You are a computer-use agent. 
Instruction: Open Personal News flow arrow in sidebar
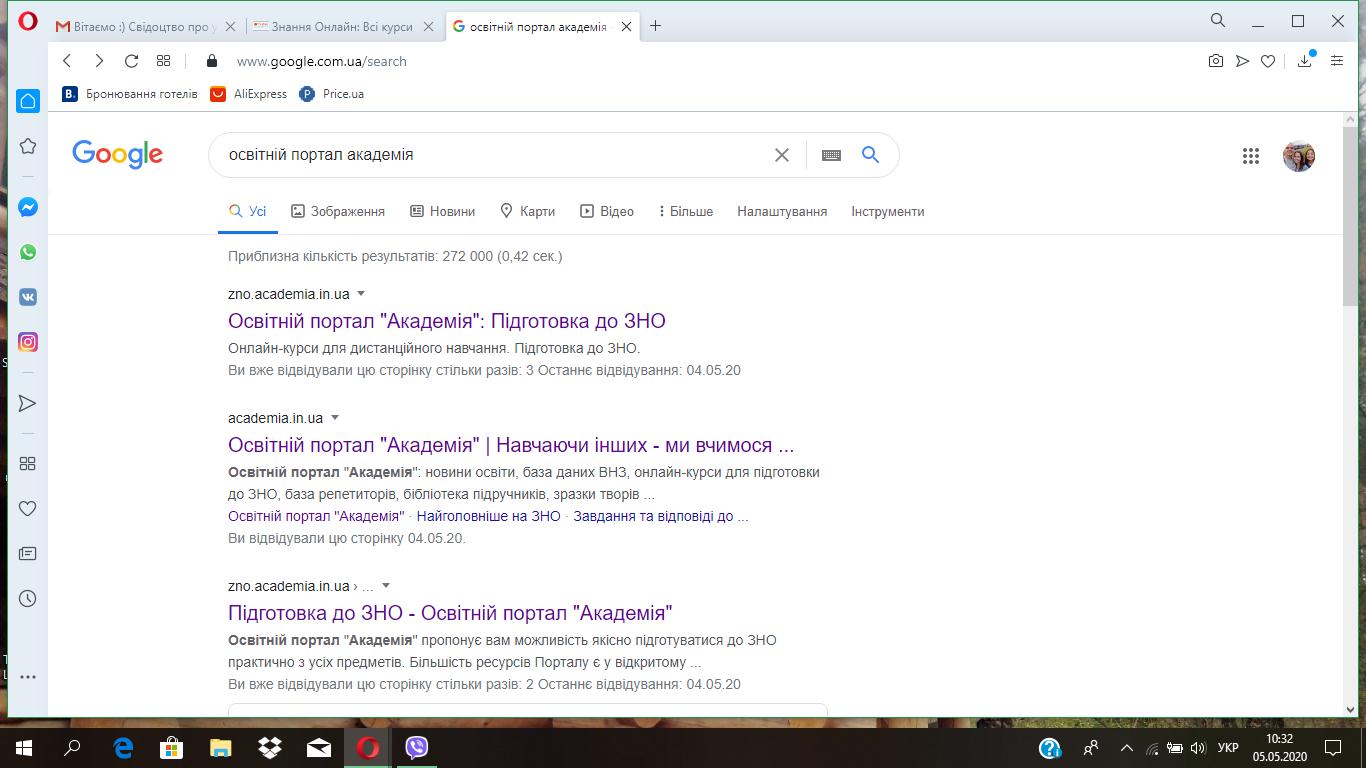(x=28, y=403)
